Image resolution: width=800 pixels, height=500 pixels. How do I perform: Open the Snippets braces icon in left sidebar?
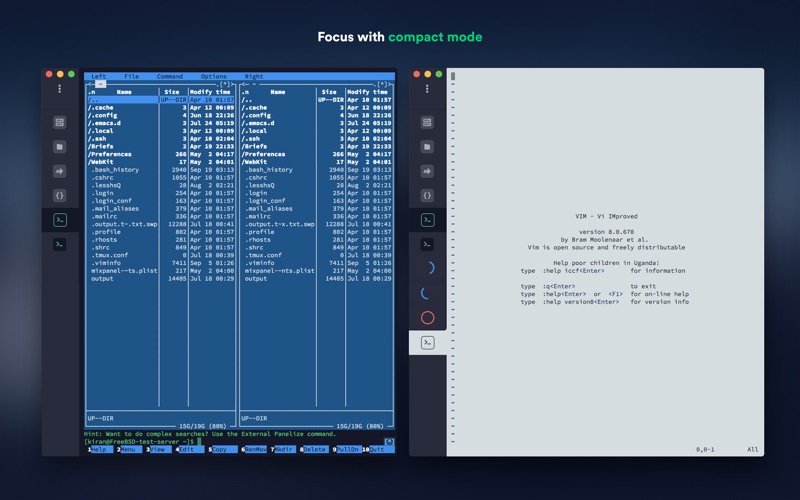(60, 195)
